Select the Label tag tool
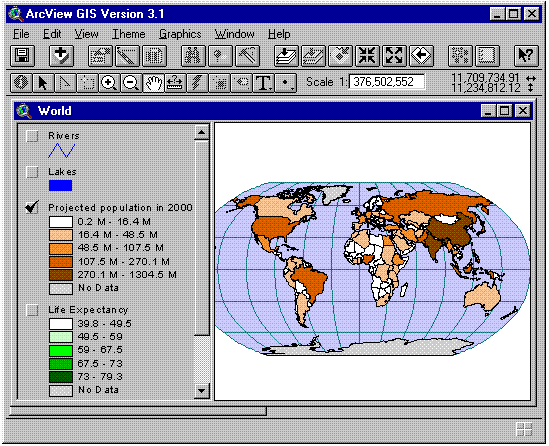The width and height of the screenshot is (549, 446). point(241,83)
